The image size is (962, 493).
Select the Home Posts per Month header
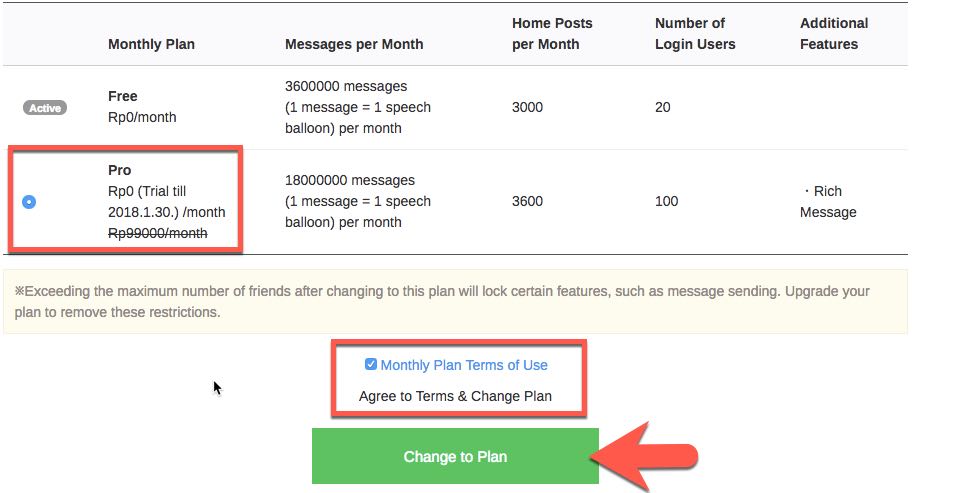tap(552, 33)
